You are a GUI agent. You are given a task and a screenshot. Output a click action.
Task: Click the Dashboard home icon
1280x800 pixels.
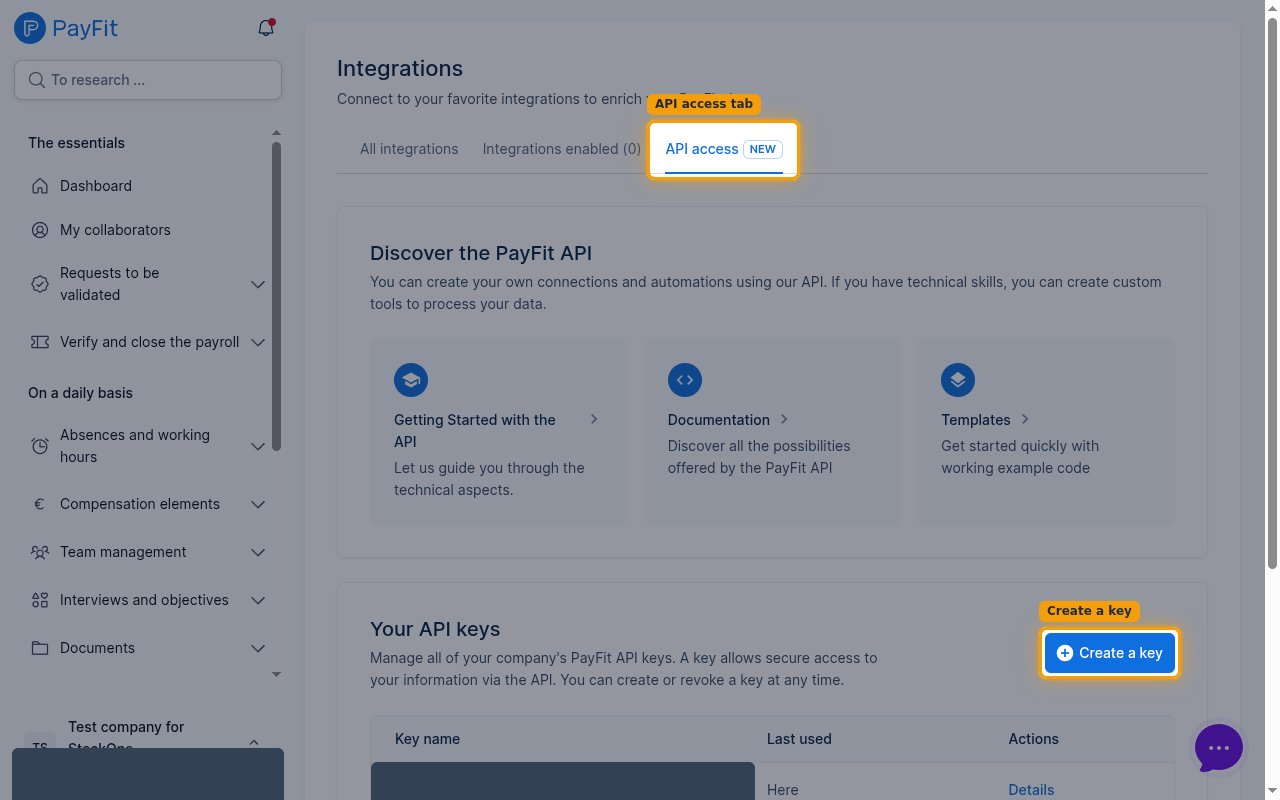40,186
